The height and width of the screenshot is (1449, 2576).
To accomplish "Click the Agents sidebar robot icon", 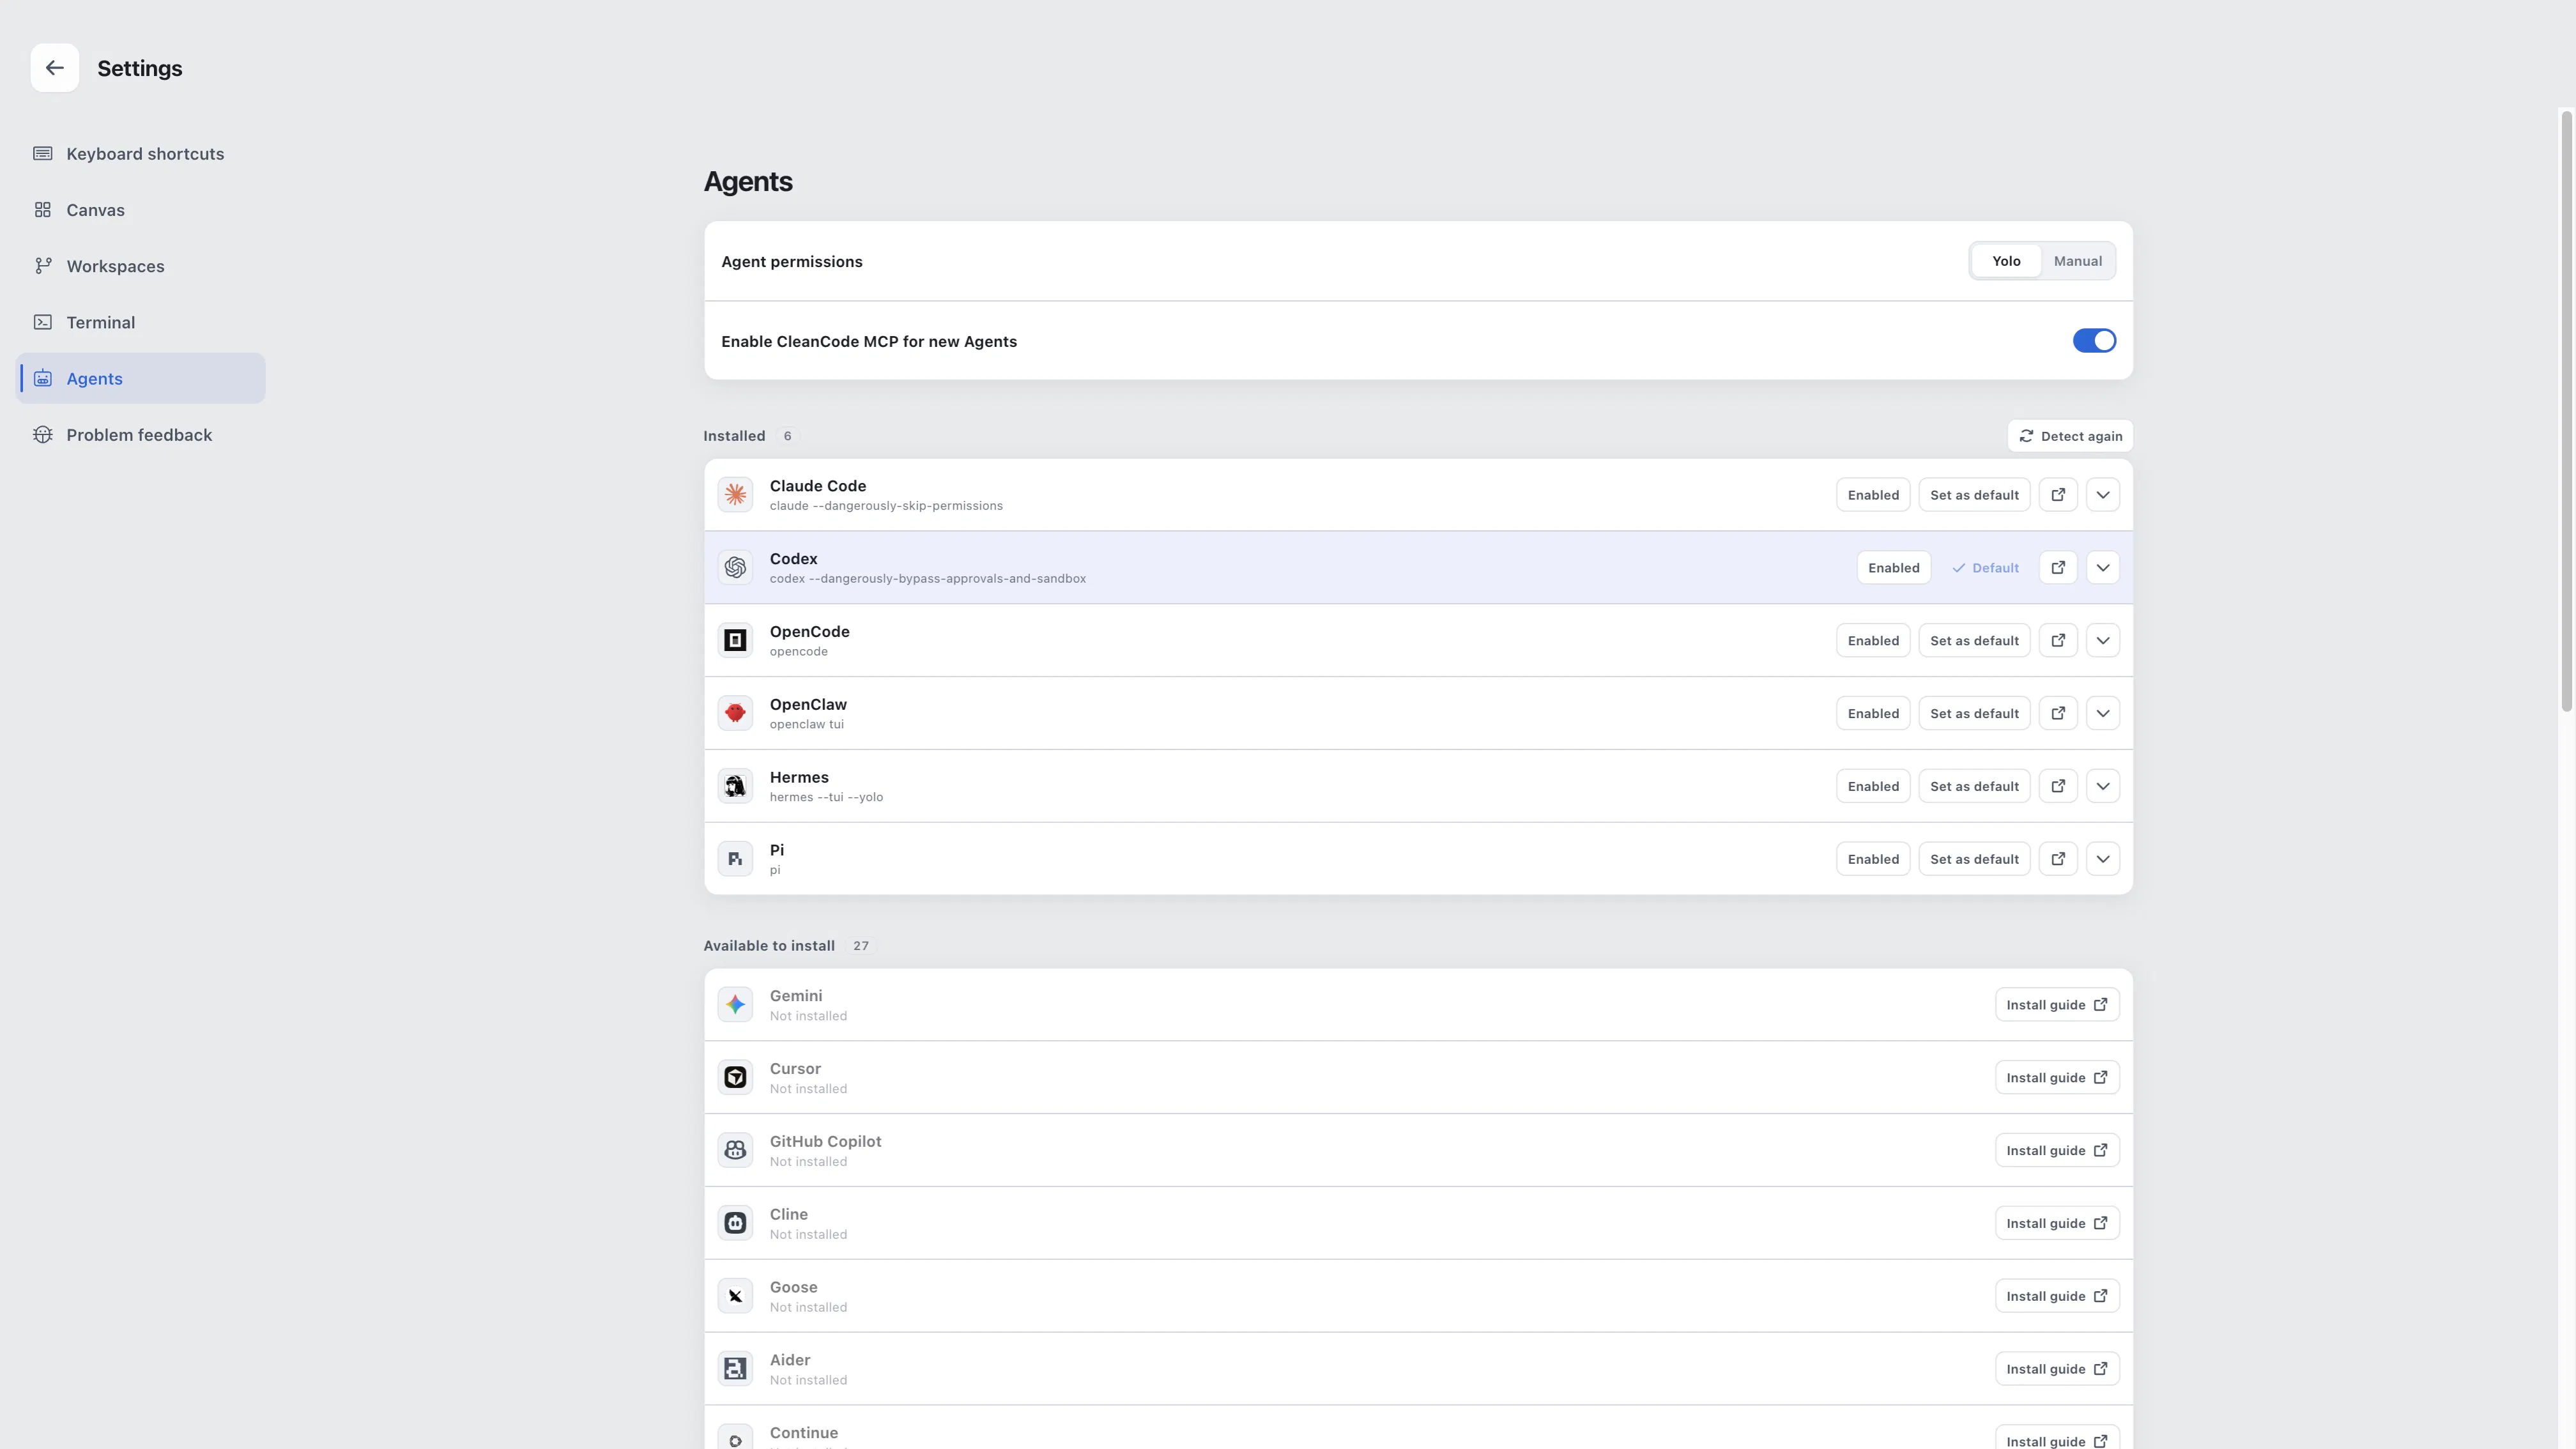I will pos(43,378).
